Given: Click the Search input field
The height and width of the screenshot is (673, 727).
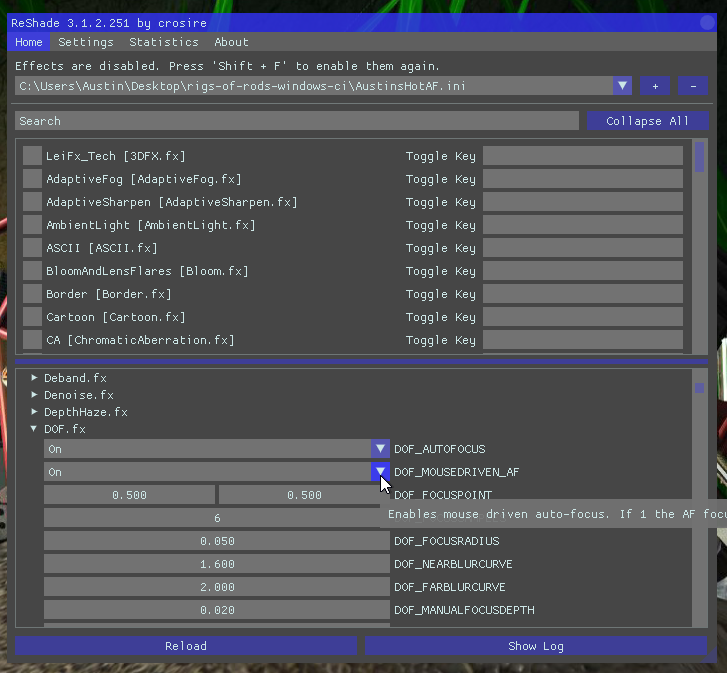Looking at the screenshot, I should [x=296, y=121].
